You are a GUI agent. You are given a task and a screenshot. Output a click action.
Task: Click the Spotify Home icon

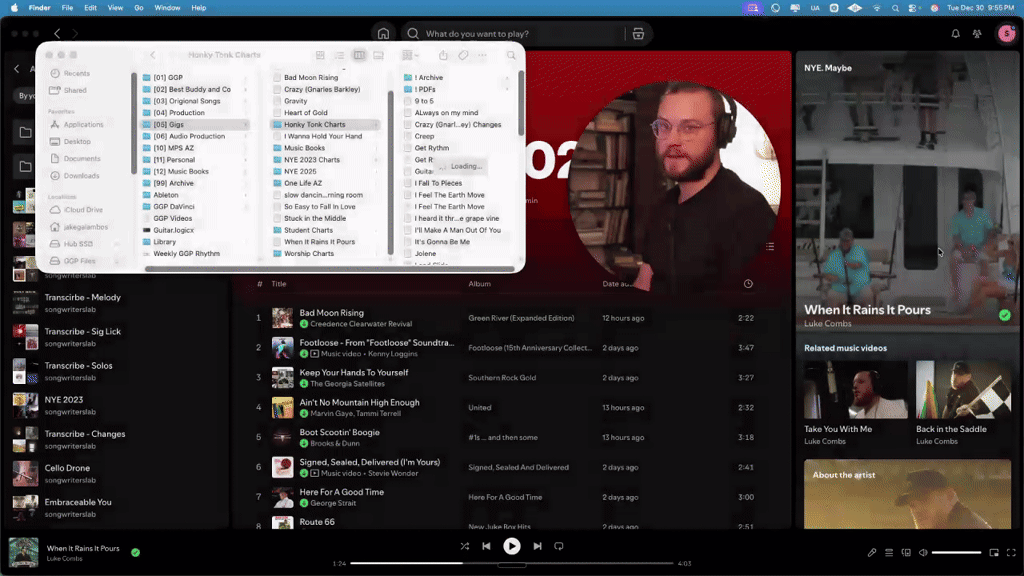(383, 34)
